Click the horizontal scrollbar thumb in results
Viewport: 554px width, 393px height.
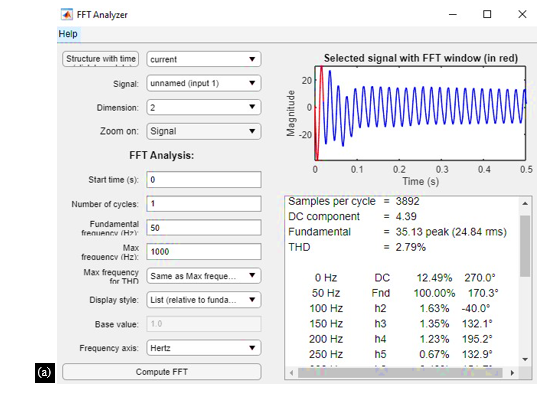(400, 373)
